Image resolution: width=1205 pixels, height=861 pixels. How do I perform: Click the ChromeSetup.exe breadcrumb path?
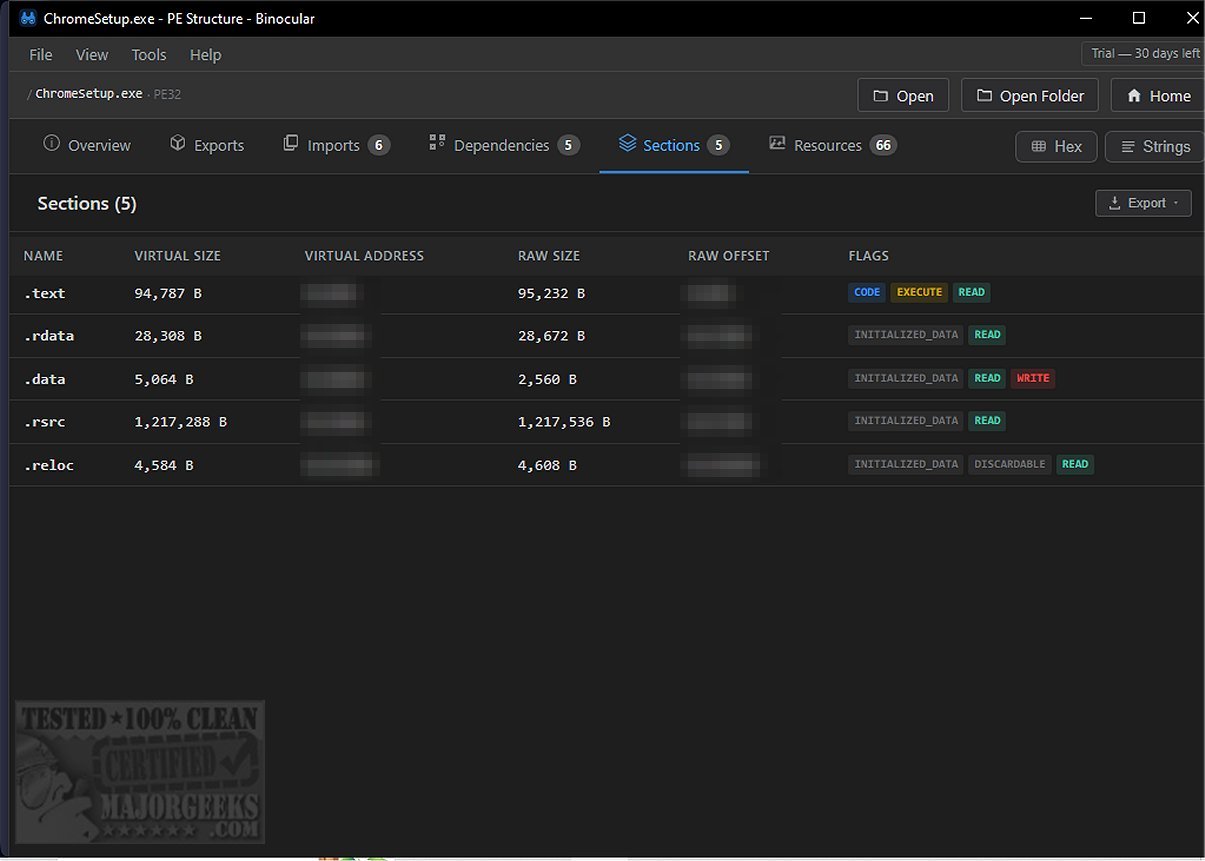click(89, 94)
